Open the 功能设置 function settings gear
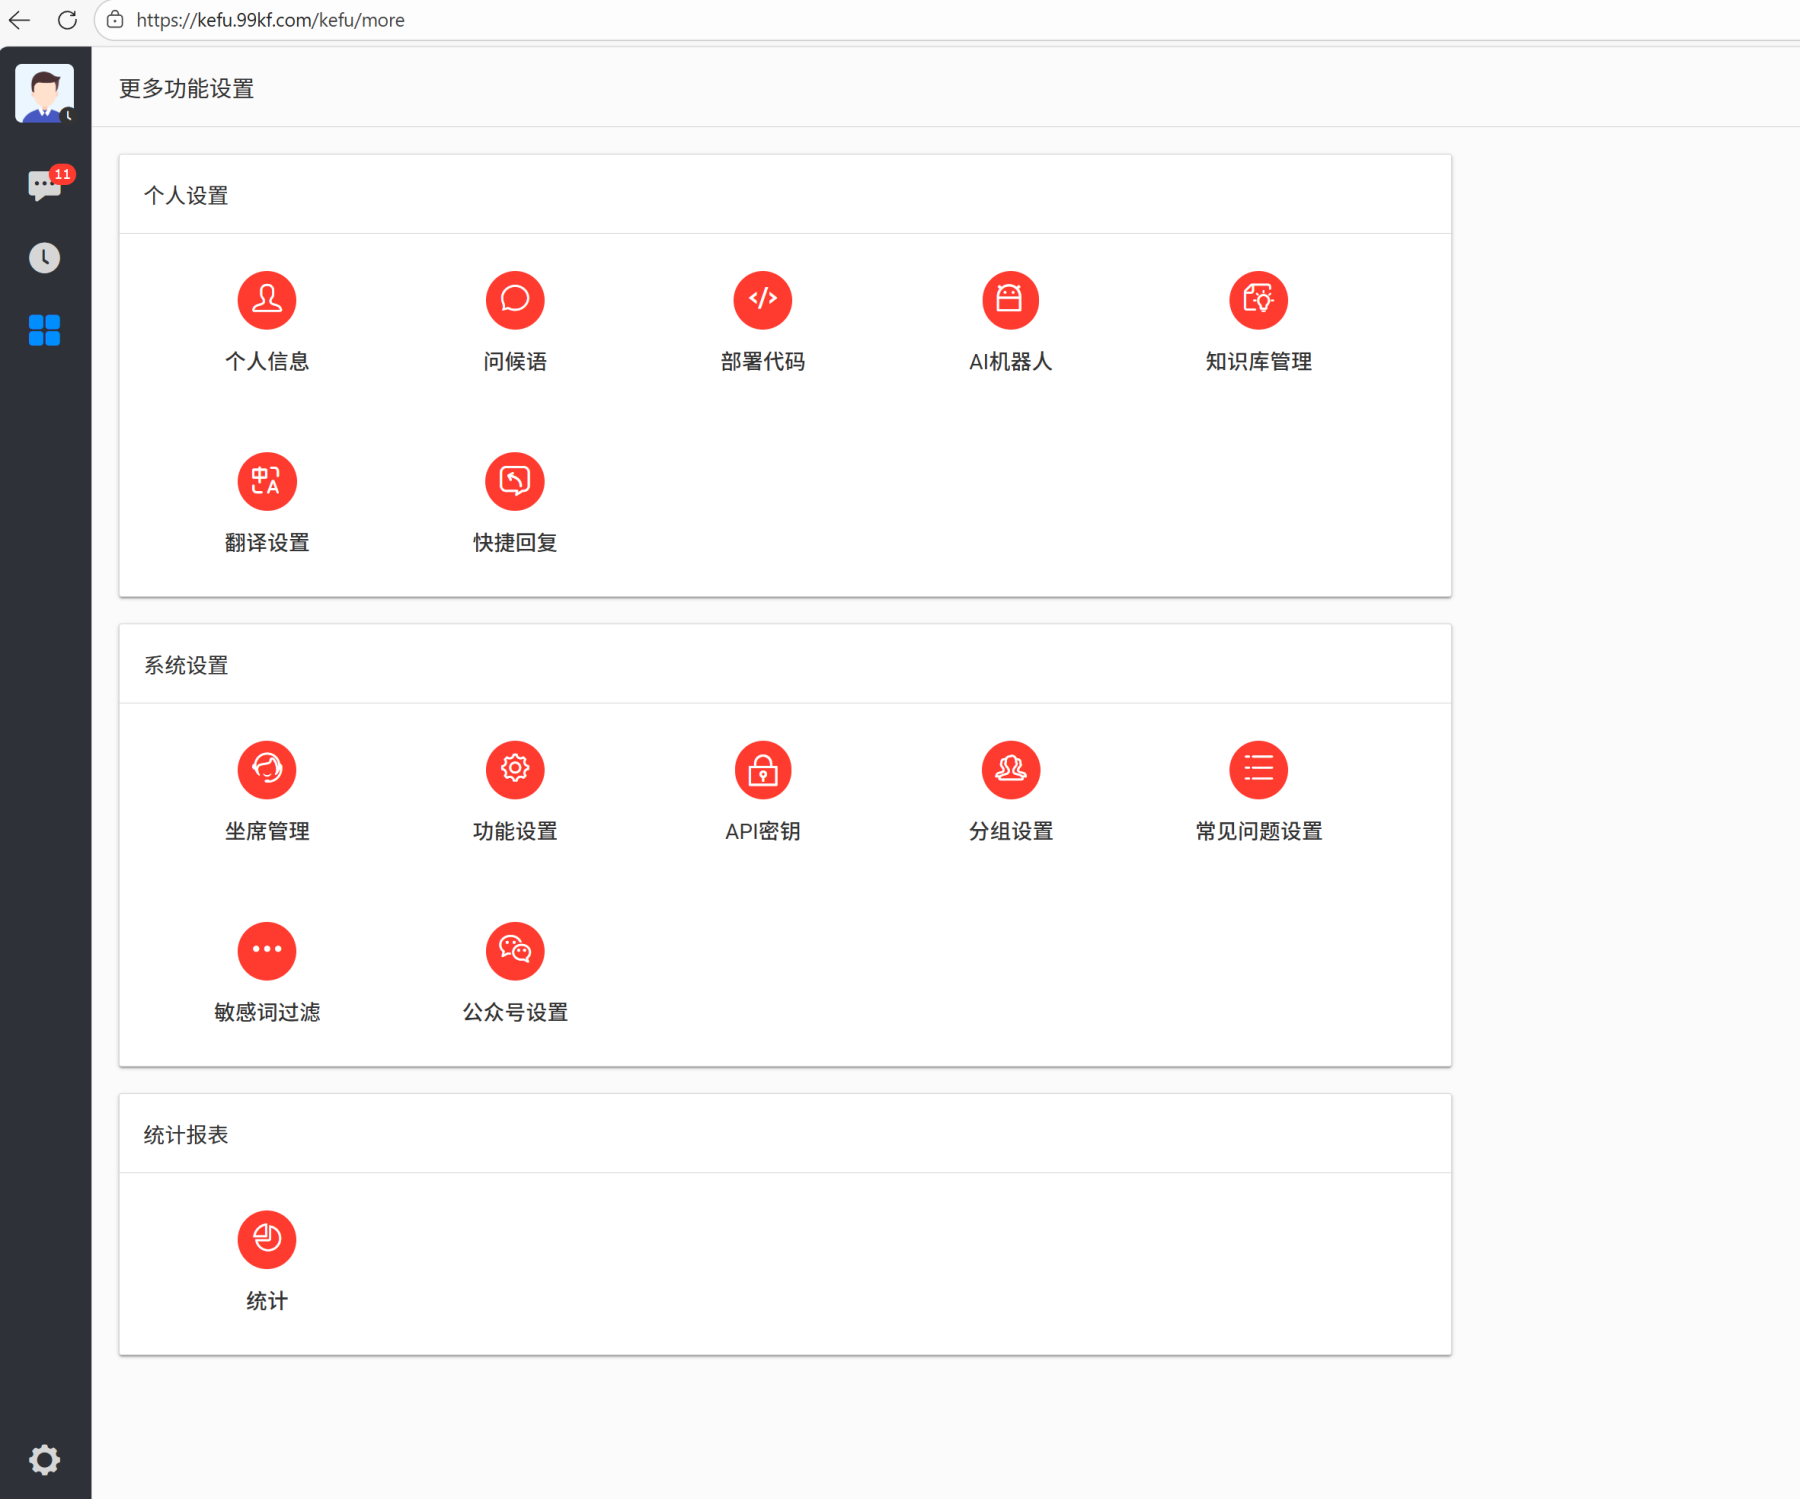The height and width of the screenshot is (1499, 1800). click(514, 770)
